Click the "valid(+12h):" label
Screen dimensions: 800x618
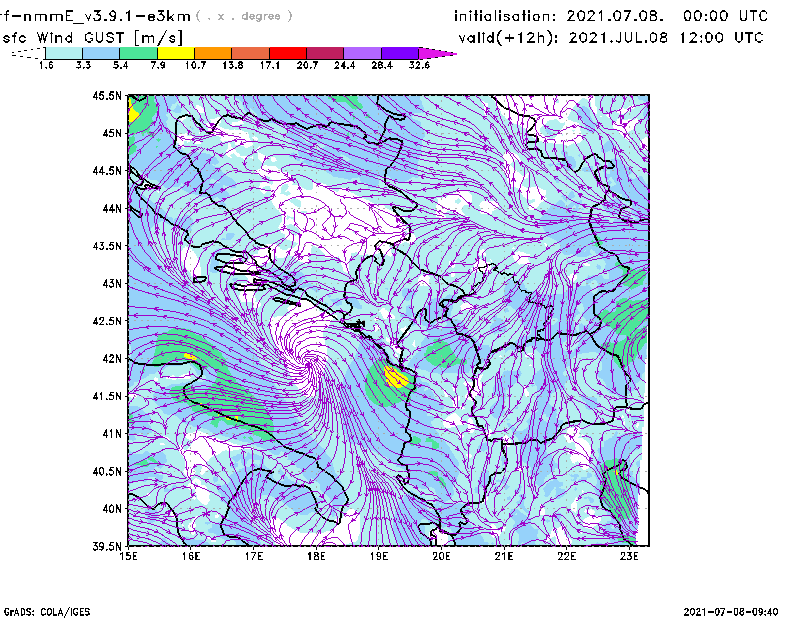click(x=508, y=38)
